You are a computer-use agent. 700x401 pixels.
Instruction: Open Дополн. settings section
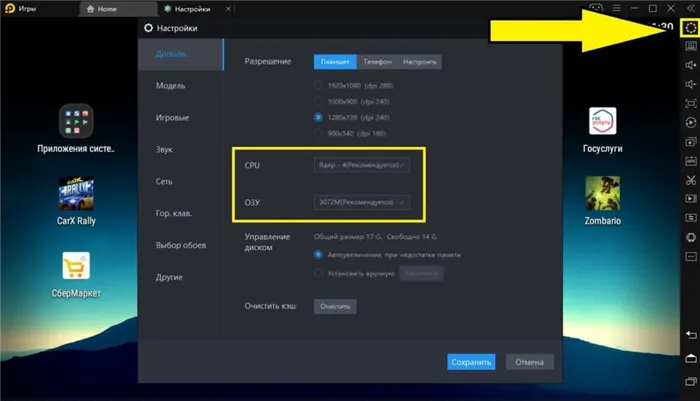point(181,54)
